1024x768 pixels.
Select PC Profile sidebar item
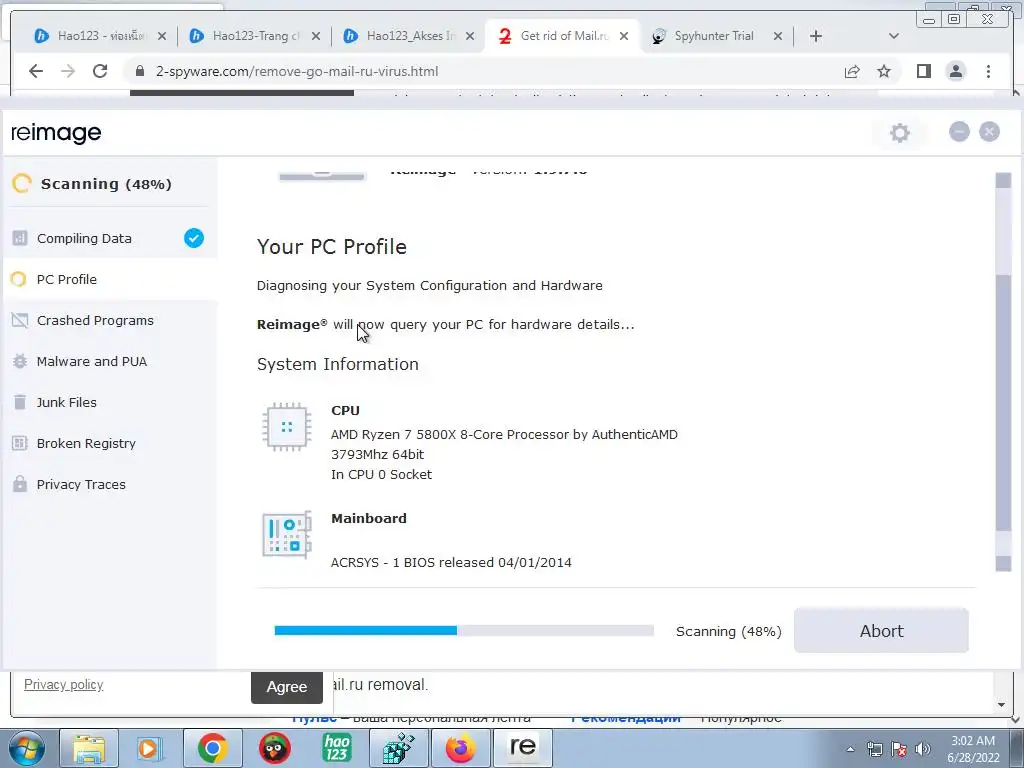(110, 280)
